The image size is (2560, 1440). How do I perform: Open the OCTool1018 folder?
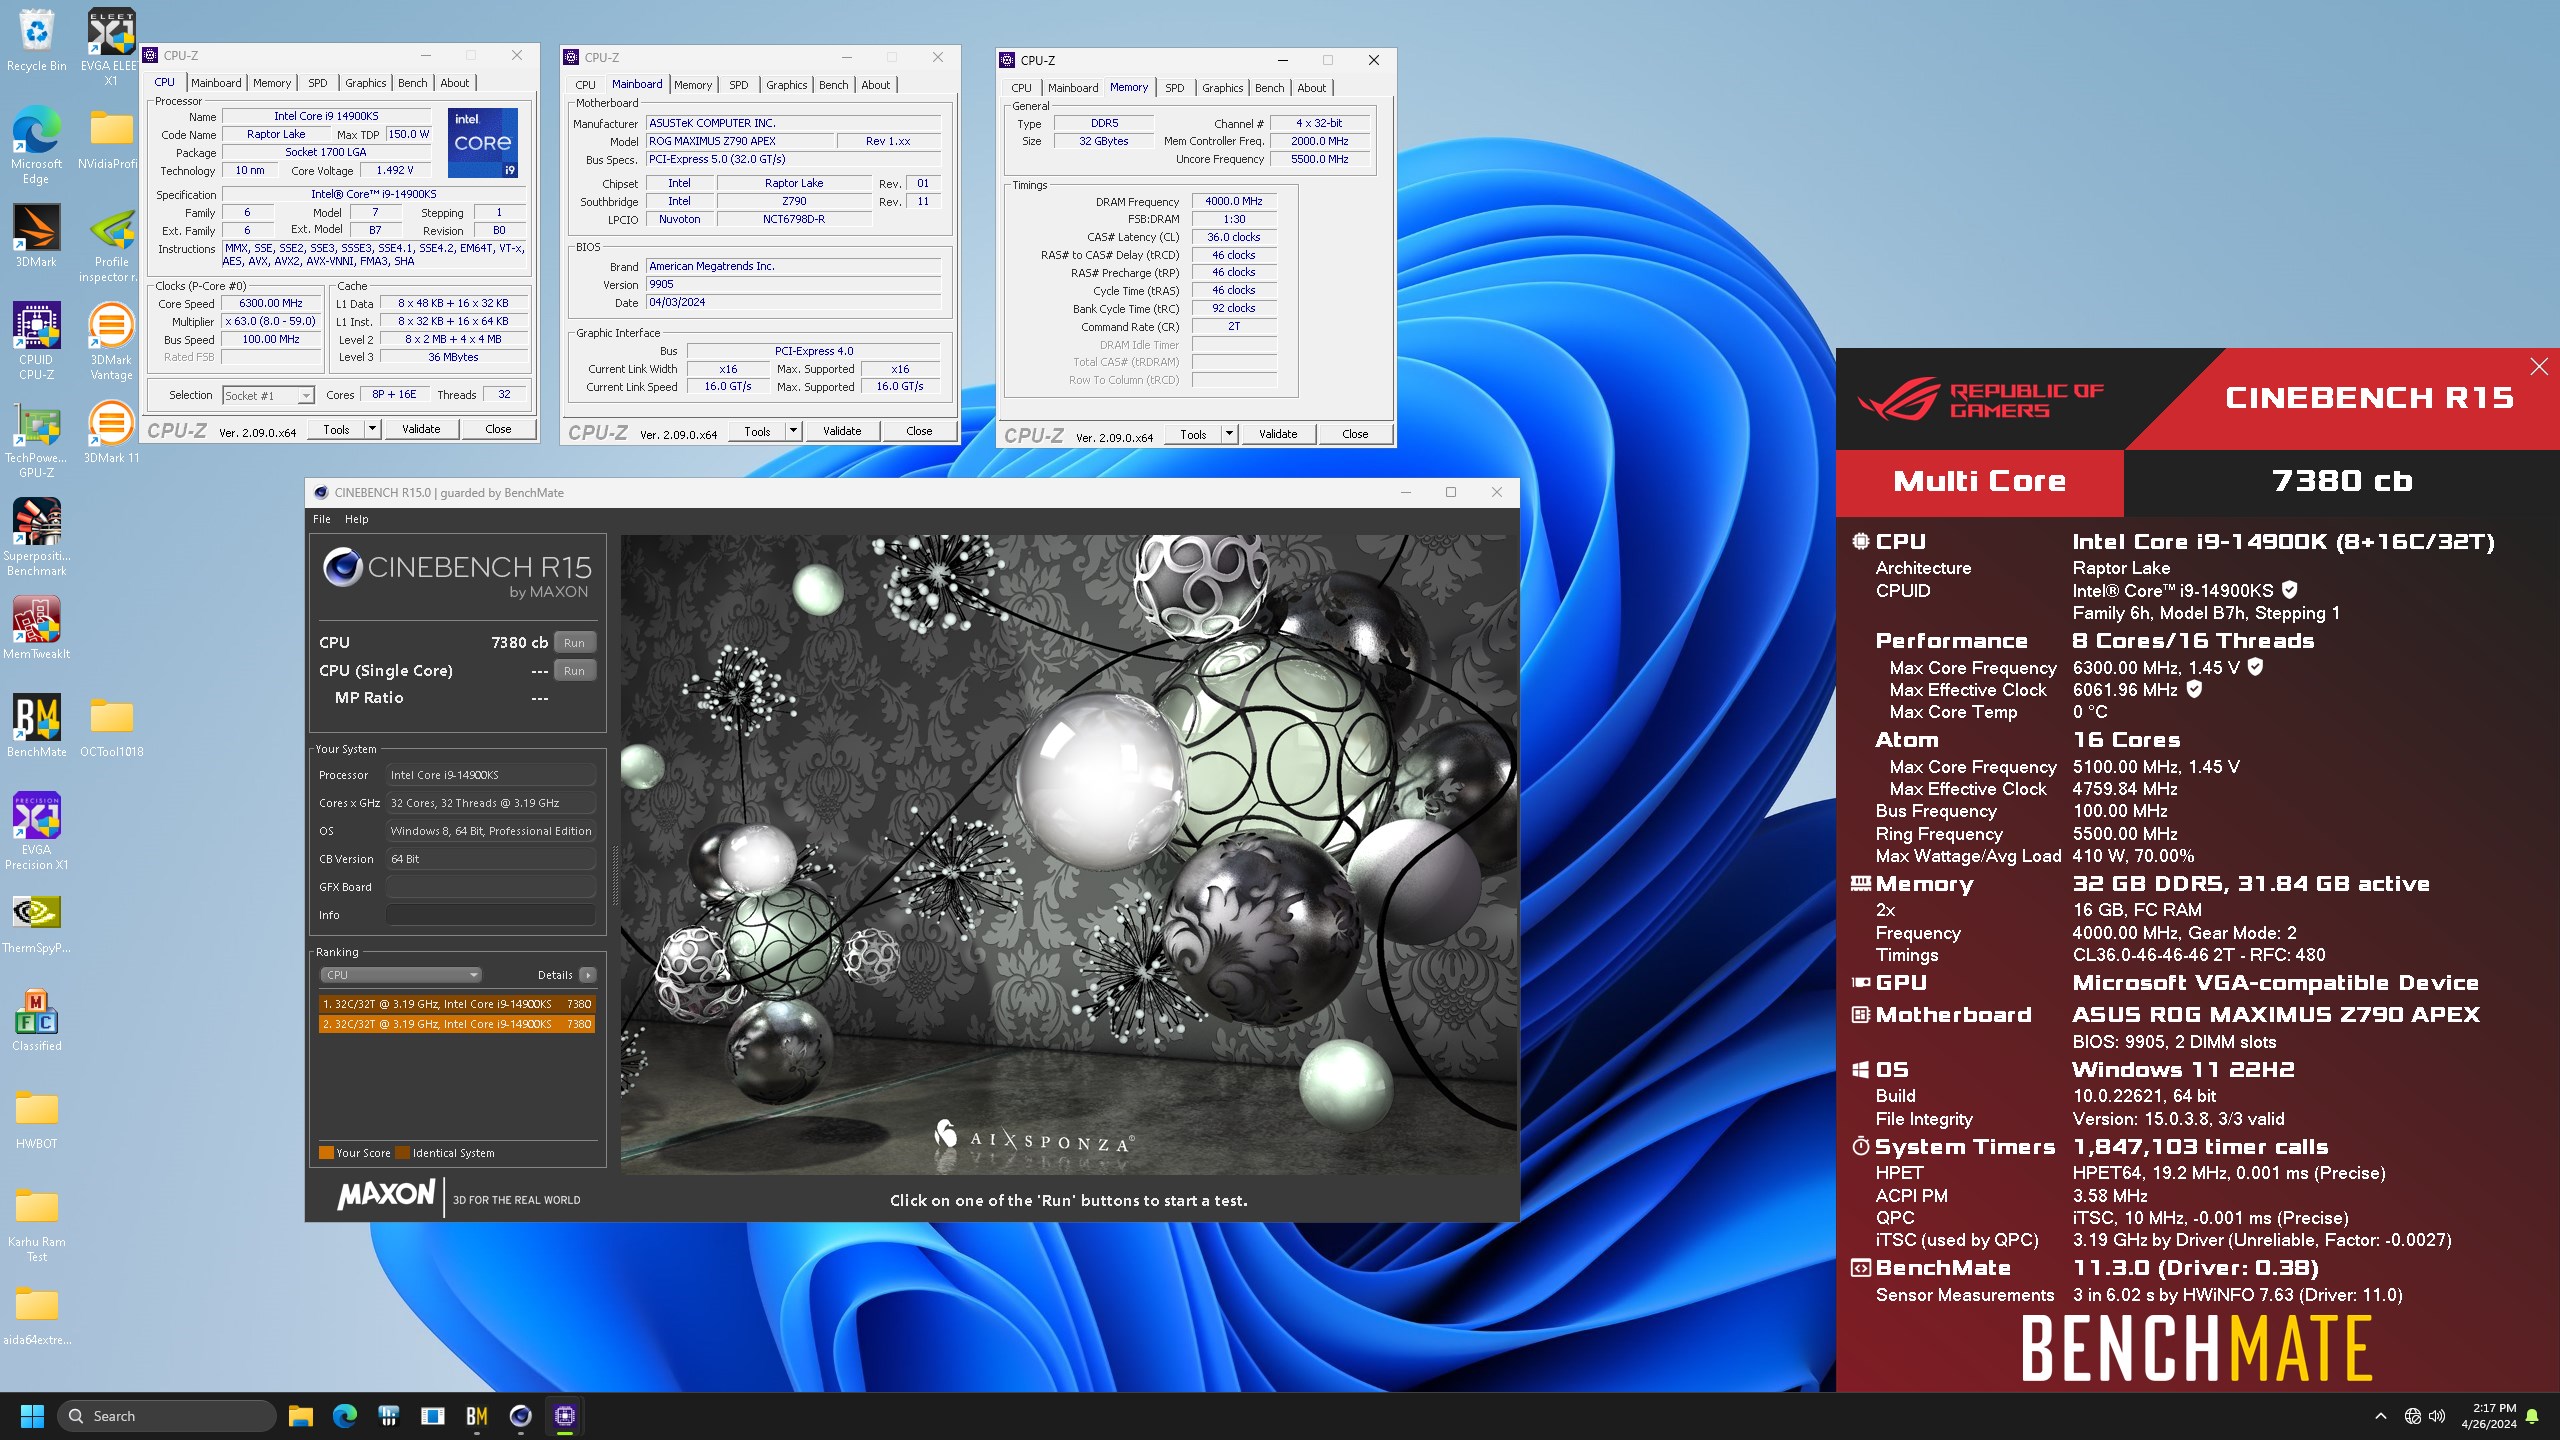(111, 726)
